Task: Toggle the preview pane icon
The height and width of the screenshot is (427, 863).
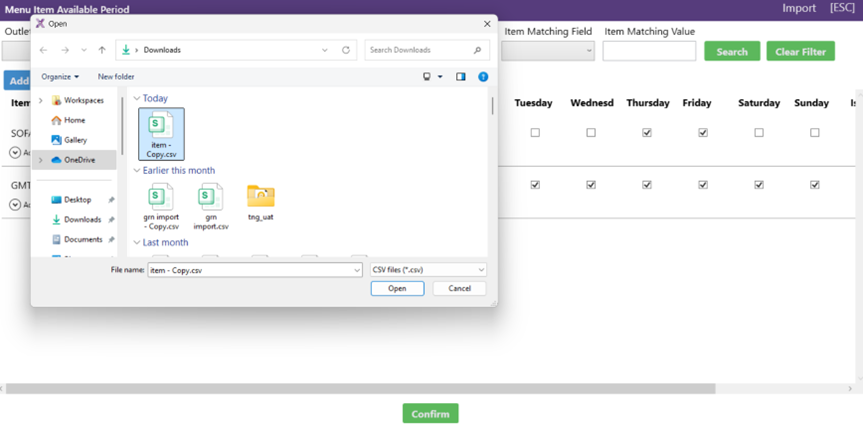Action: click(x=461, y=77)
